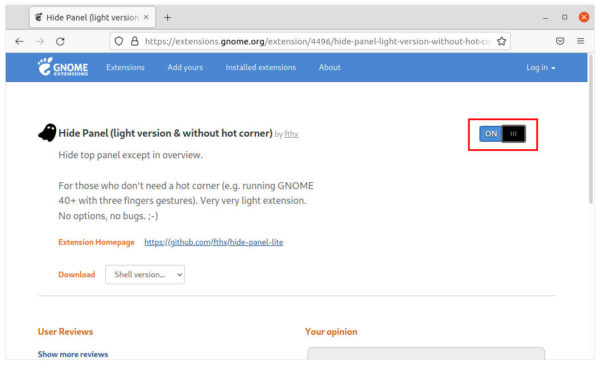Click into the Your opinion text box
600x365 pixels.
click(x=426, y=354)
